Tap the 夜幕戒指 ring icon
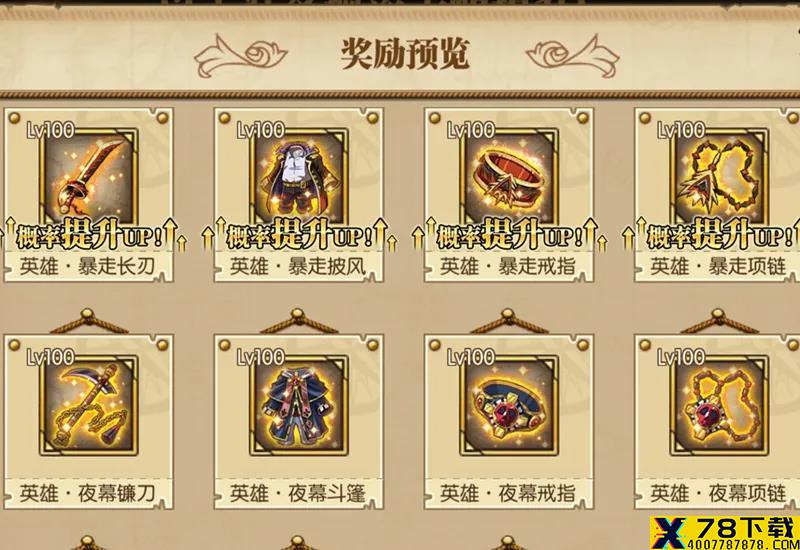Screen dimensions: 800x550 (509, 406)
